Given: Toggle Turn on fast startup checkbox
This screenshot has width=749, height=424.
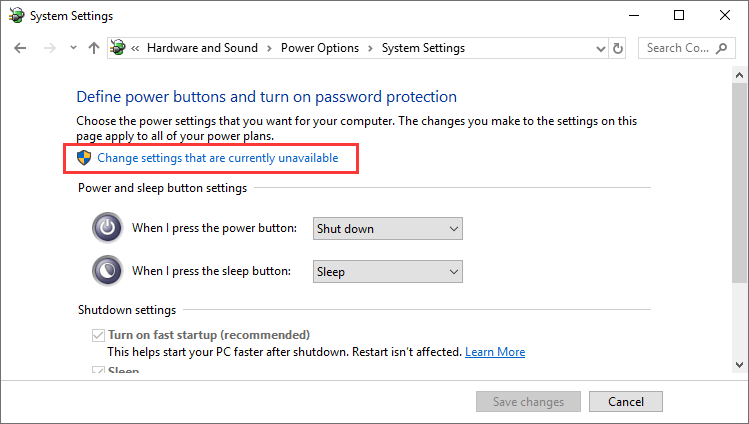Looking at the screenshot, I should 98,335.
